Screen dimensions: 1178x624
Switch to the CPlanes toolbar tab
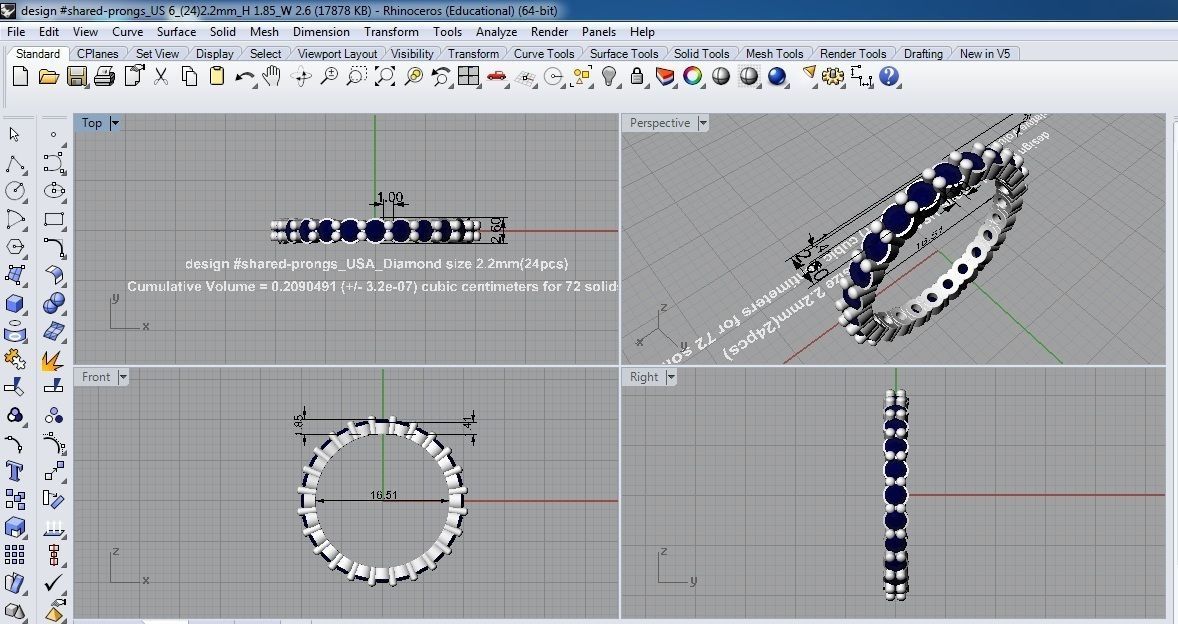[98, 53]
